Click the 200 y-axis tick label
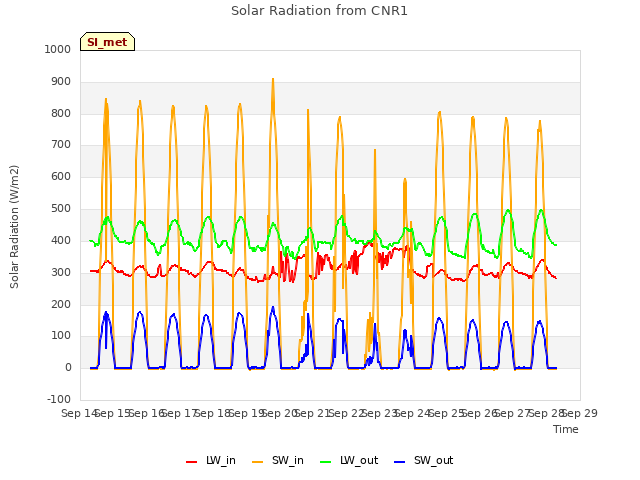 [61, 304]
